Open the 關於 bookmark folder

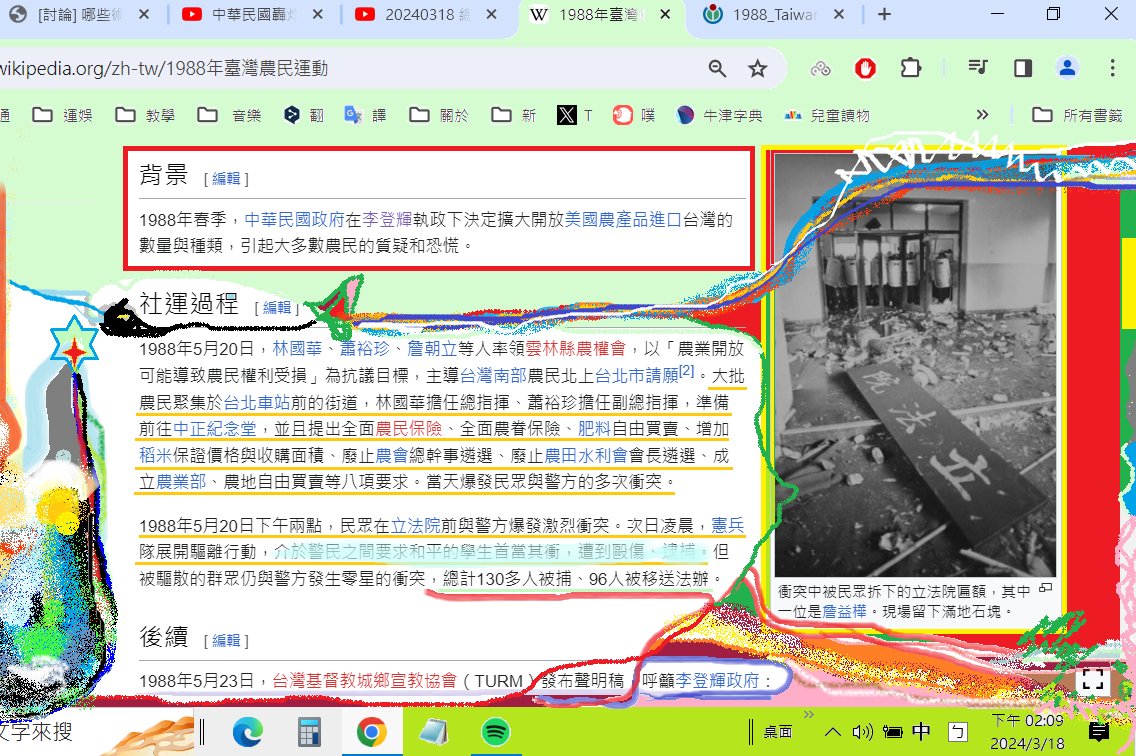(x=438, y=115)
